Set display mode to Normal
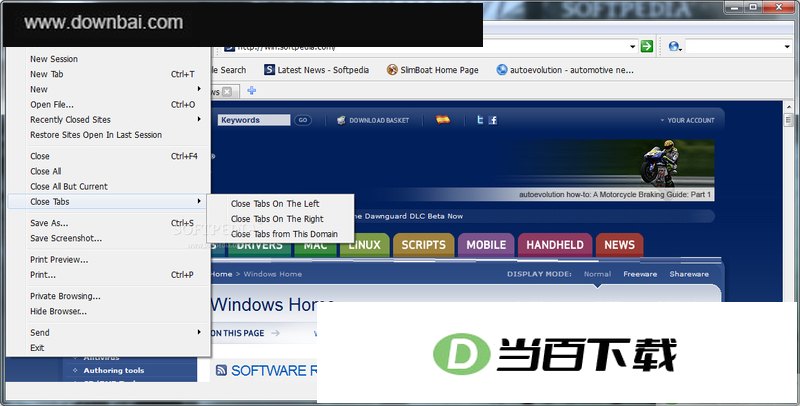The height and width of the screenshot is (406, 800). point(597,274)
